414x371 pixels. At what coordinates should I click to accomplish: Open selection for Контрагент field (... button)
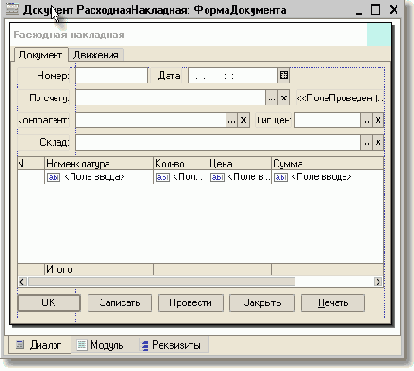point(231,120)
